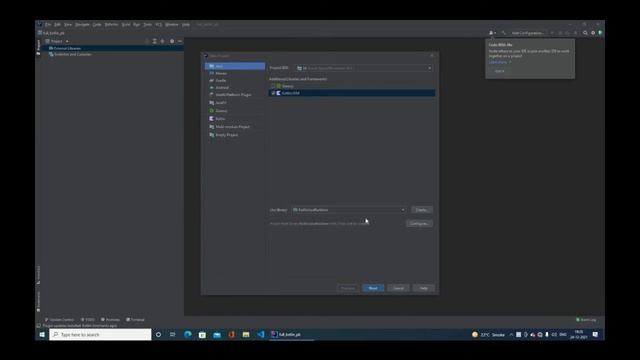The image size is (640, 360).
Task: Click the IntelliJ IDEA taskbar item
Action: pos(291,335)
